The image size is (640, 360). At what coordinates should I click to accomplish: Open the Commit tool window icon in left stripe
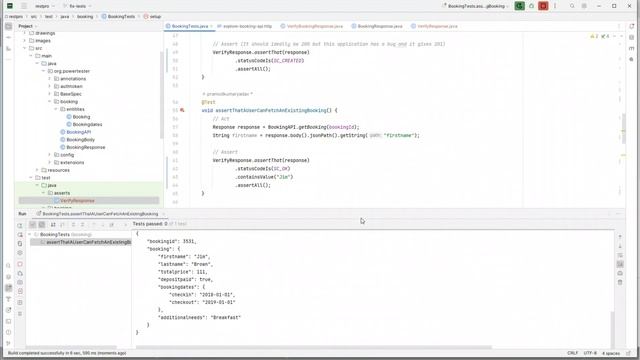point(8,38)
